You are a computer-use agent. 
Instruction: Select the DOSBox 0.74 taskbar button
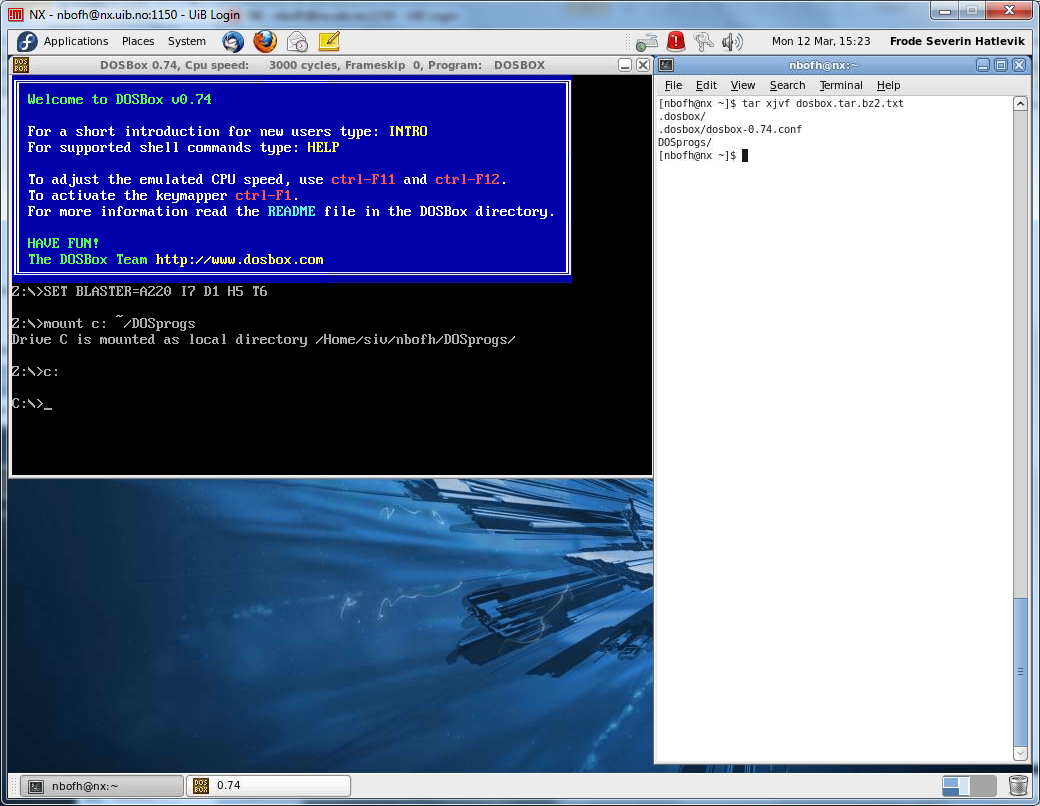coord(270,785)
